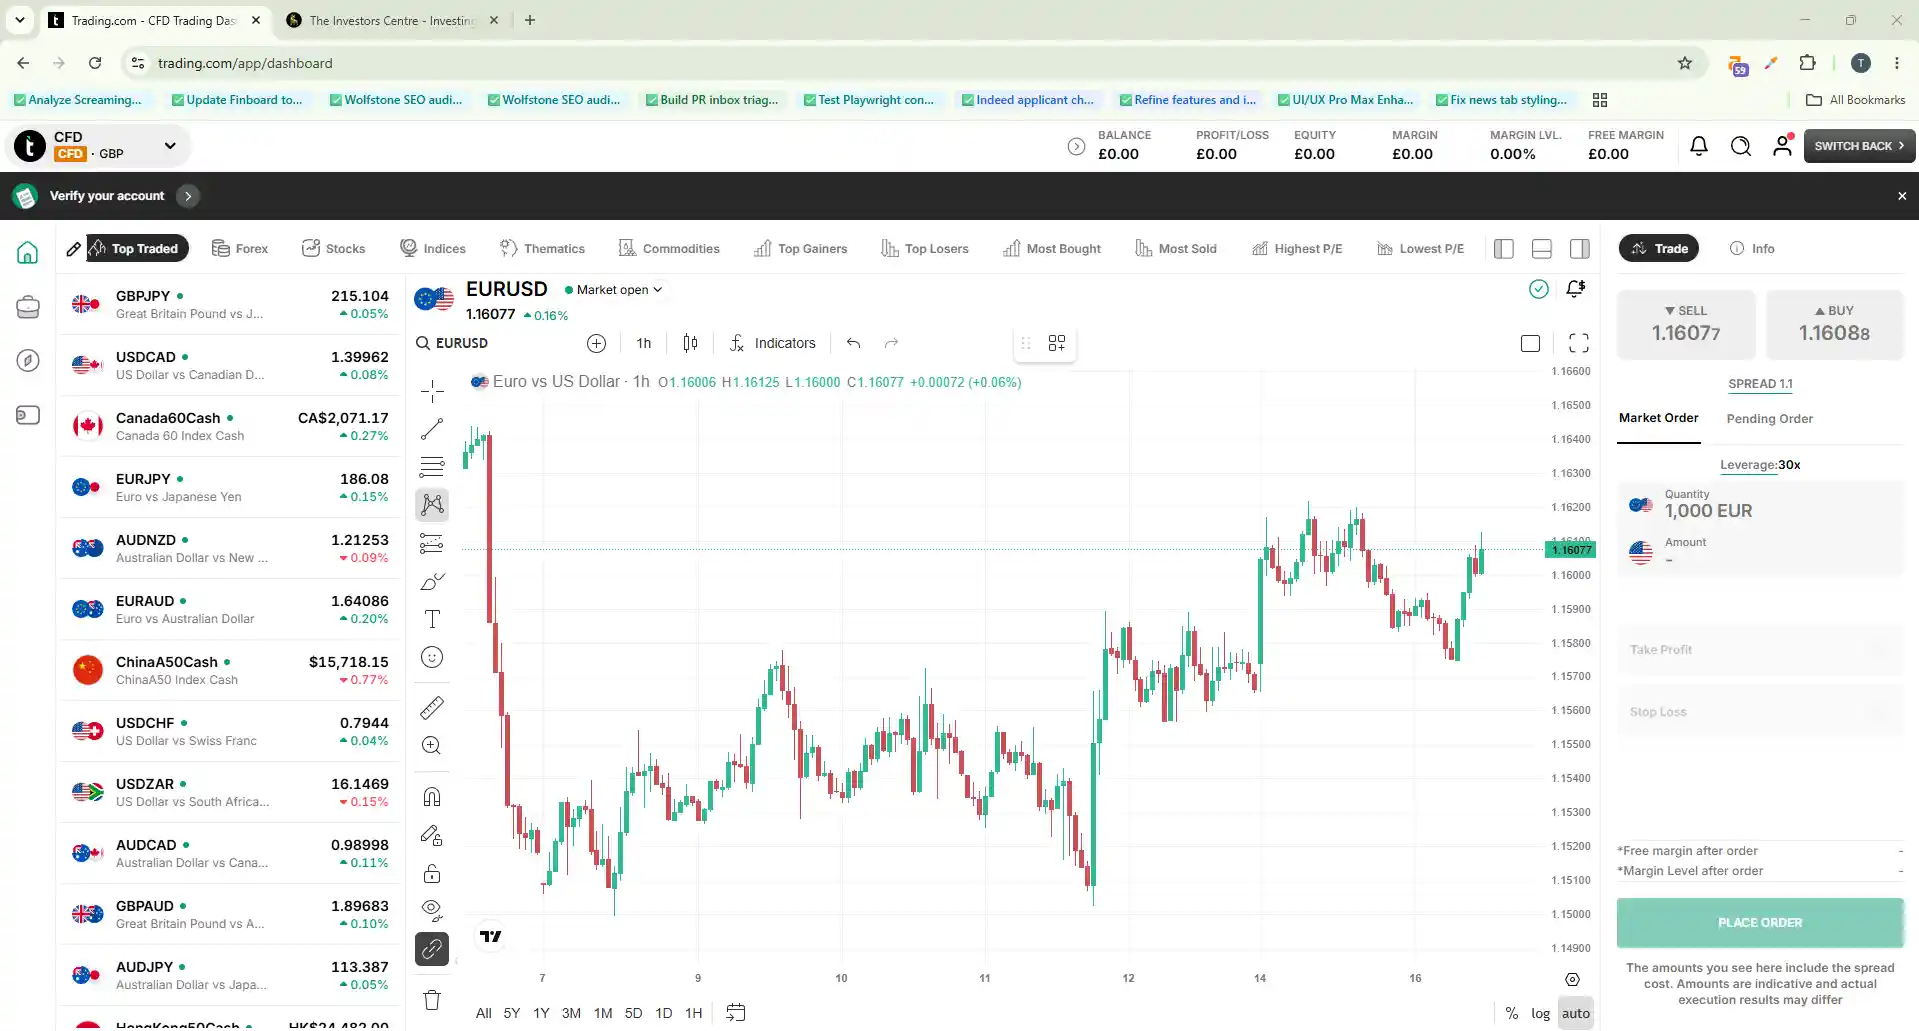Click the SELL 1.16077 button

point(1686,325)
